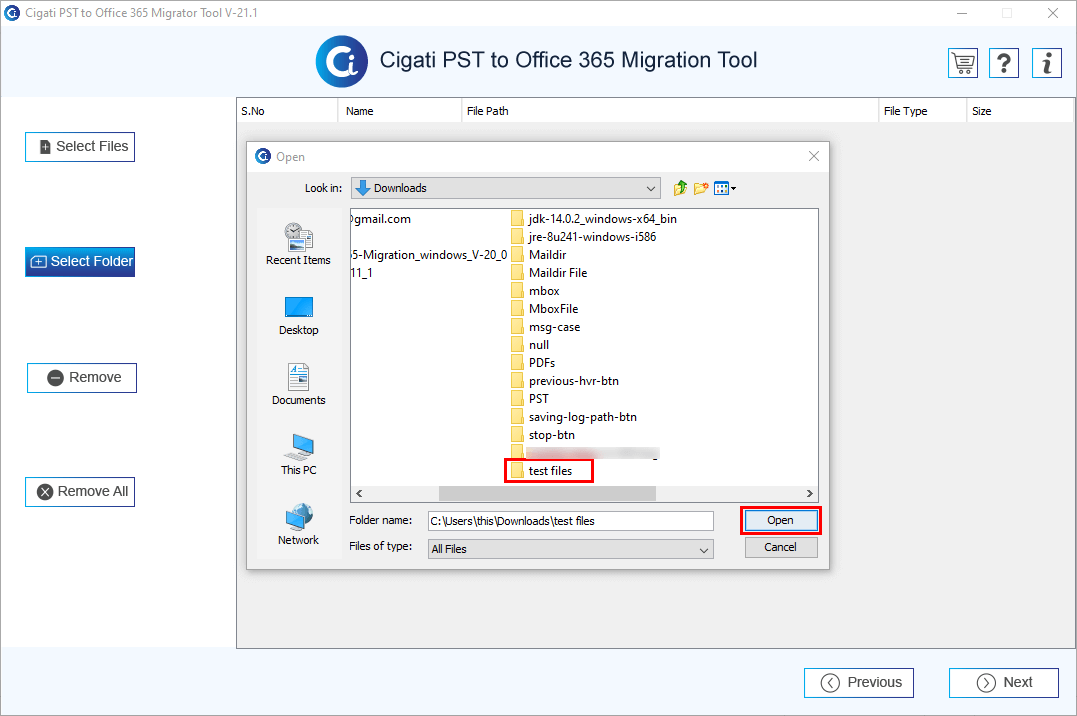Open the info about icon
The image size is (1077, 716).
coord(1047,63)
